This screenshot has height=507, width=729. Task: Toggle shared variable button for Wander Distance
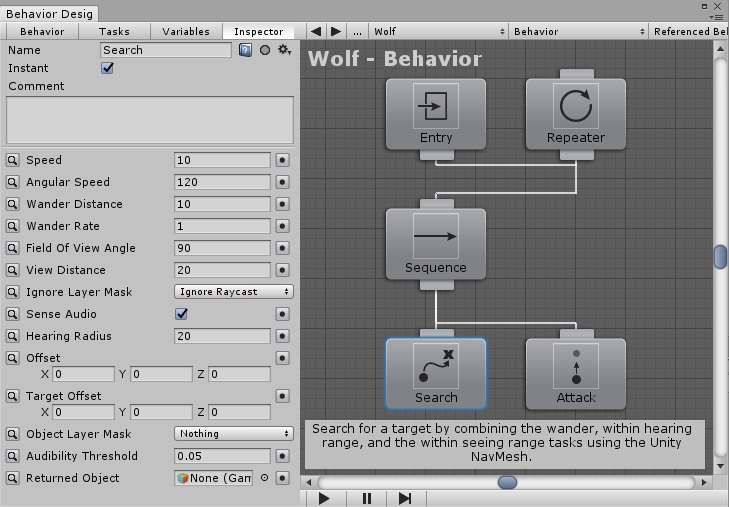(282, 204)
